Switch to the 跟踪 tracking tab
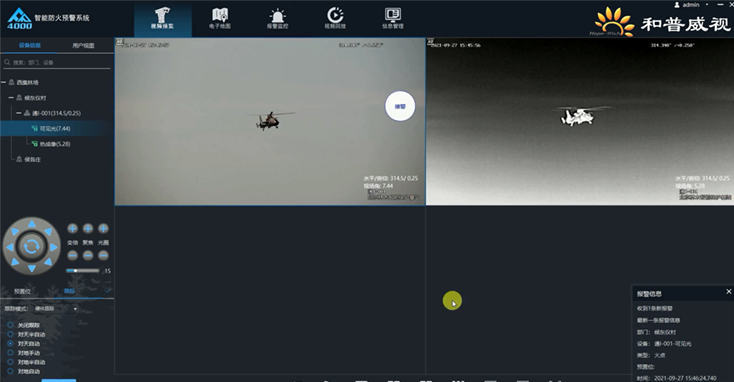Screen dimensions: 734x382 coord(69,291)
